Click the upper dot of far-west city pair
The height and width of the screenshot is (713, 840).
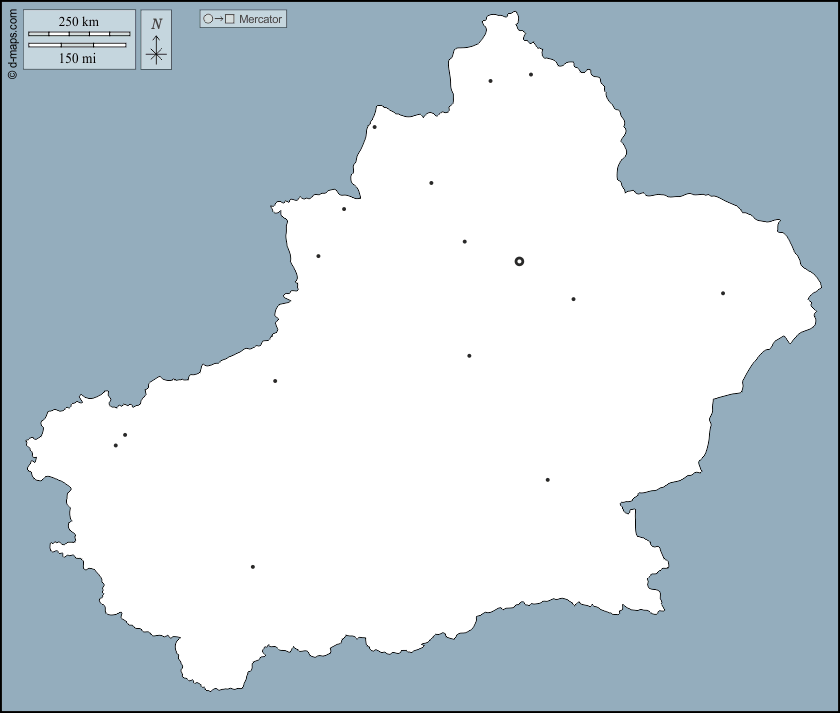tap(125, 435)
